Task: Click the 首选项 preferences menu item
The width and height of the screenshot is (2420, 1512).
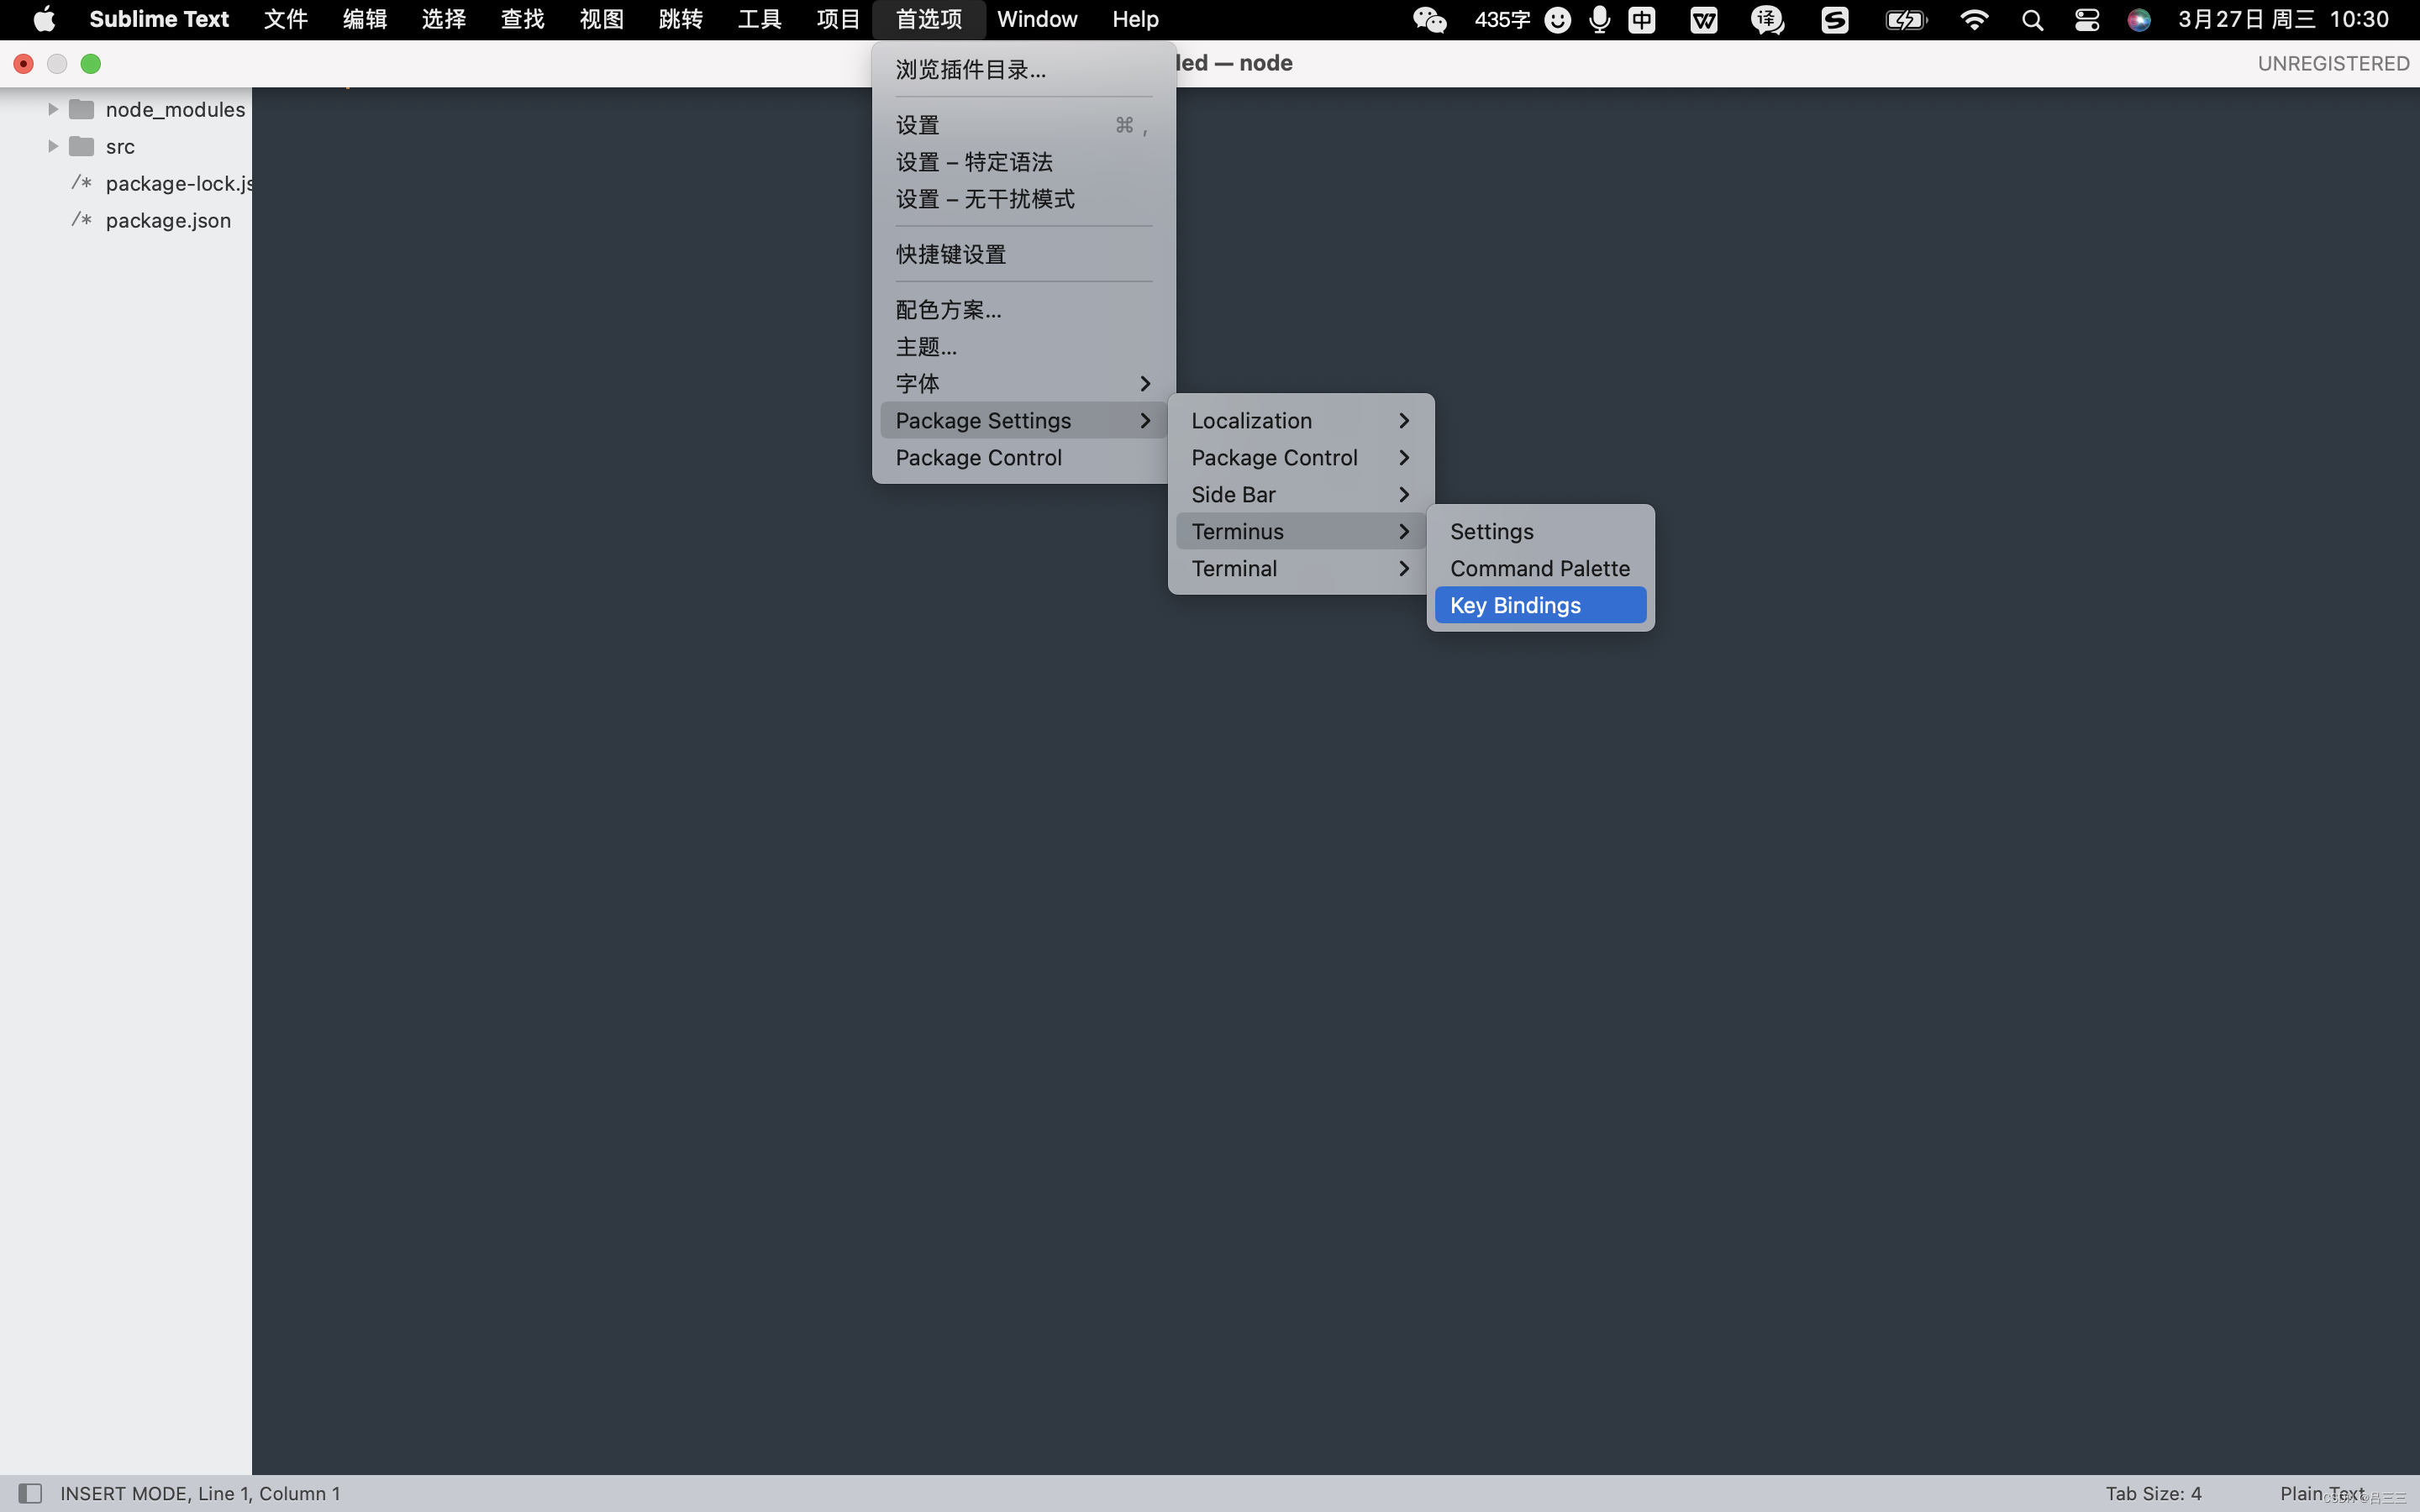Action: (x=929, y=18)
